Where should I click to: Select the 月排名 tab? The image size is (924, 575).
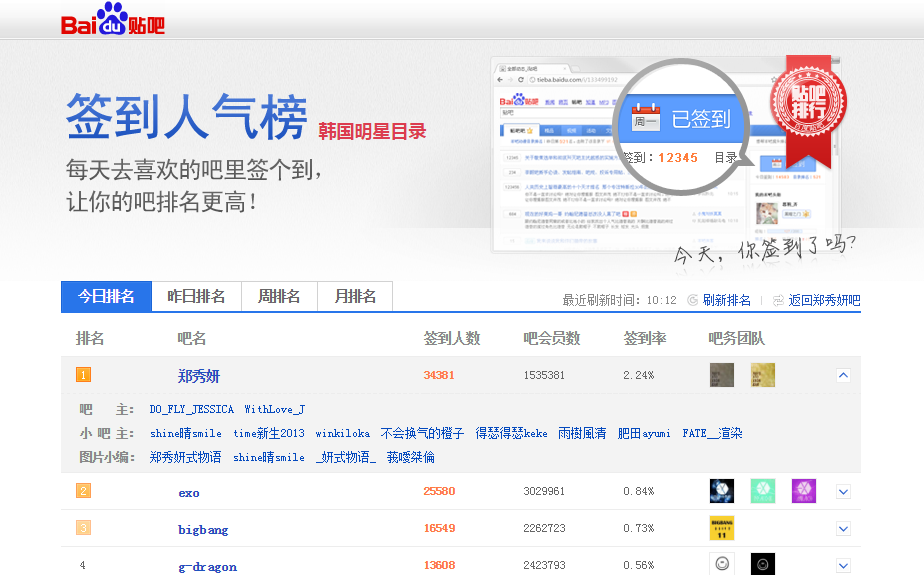coord(355,296)
